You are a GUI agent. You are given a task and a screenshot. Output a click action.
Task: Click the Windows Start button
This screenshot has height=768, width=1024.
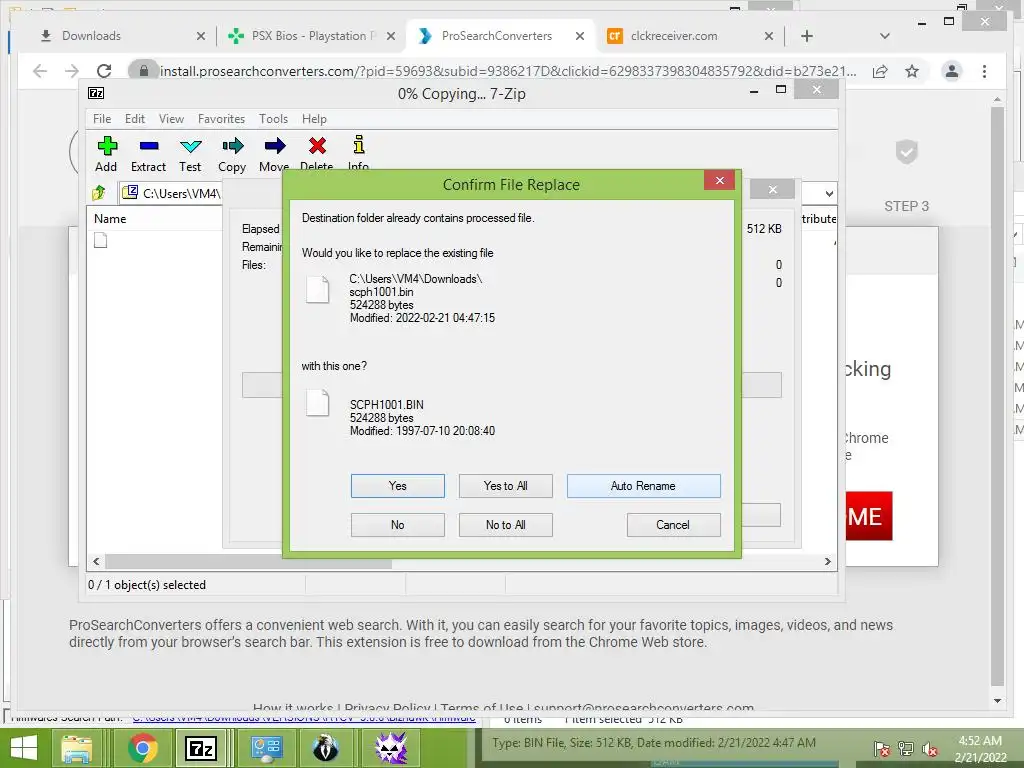tap(24, 748)
